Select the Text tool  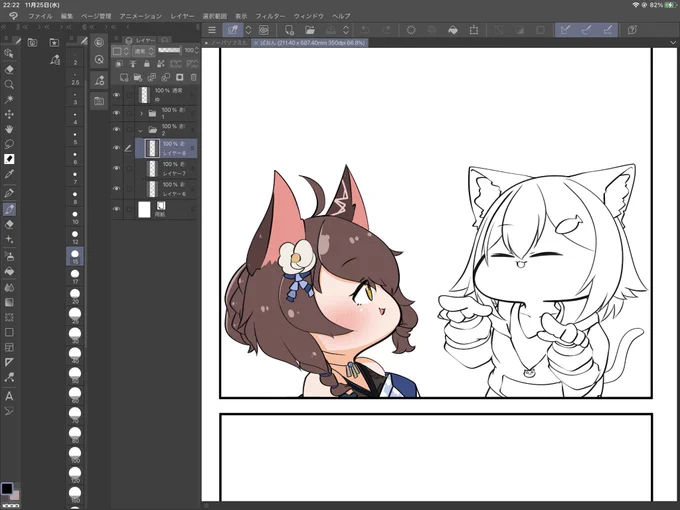tap(9, 396)
